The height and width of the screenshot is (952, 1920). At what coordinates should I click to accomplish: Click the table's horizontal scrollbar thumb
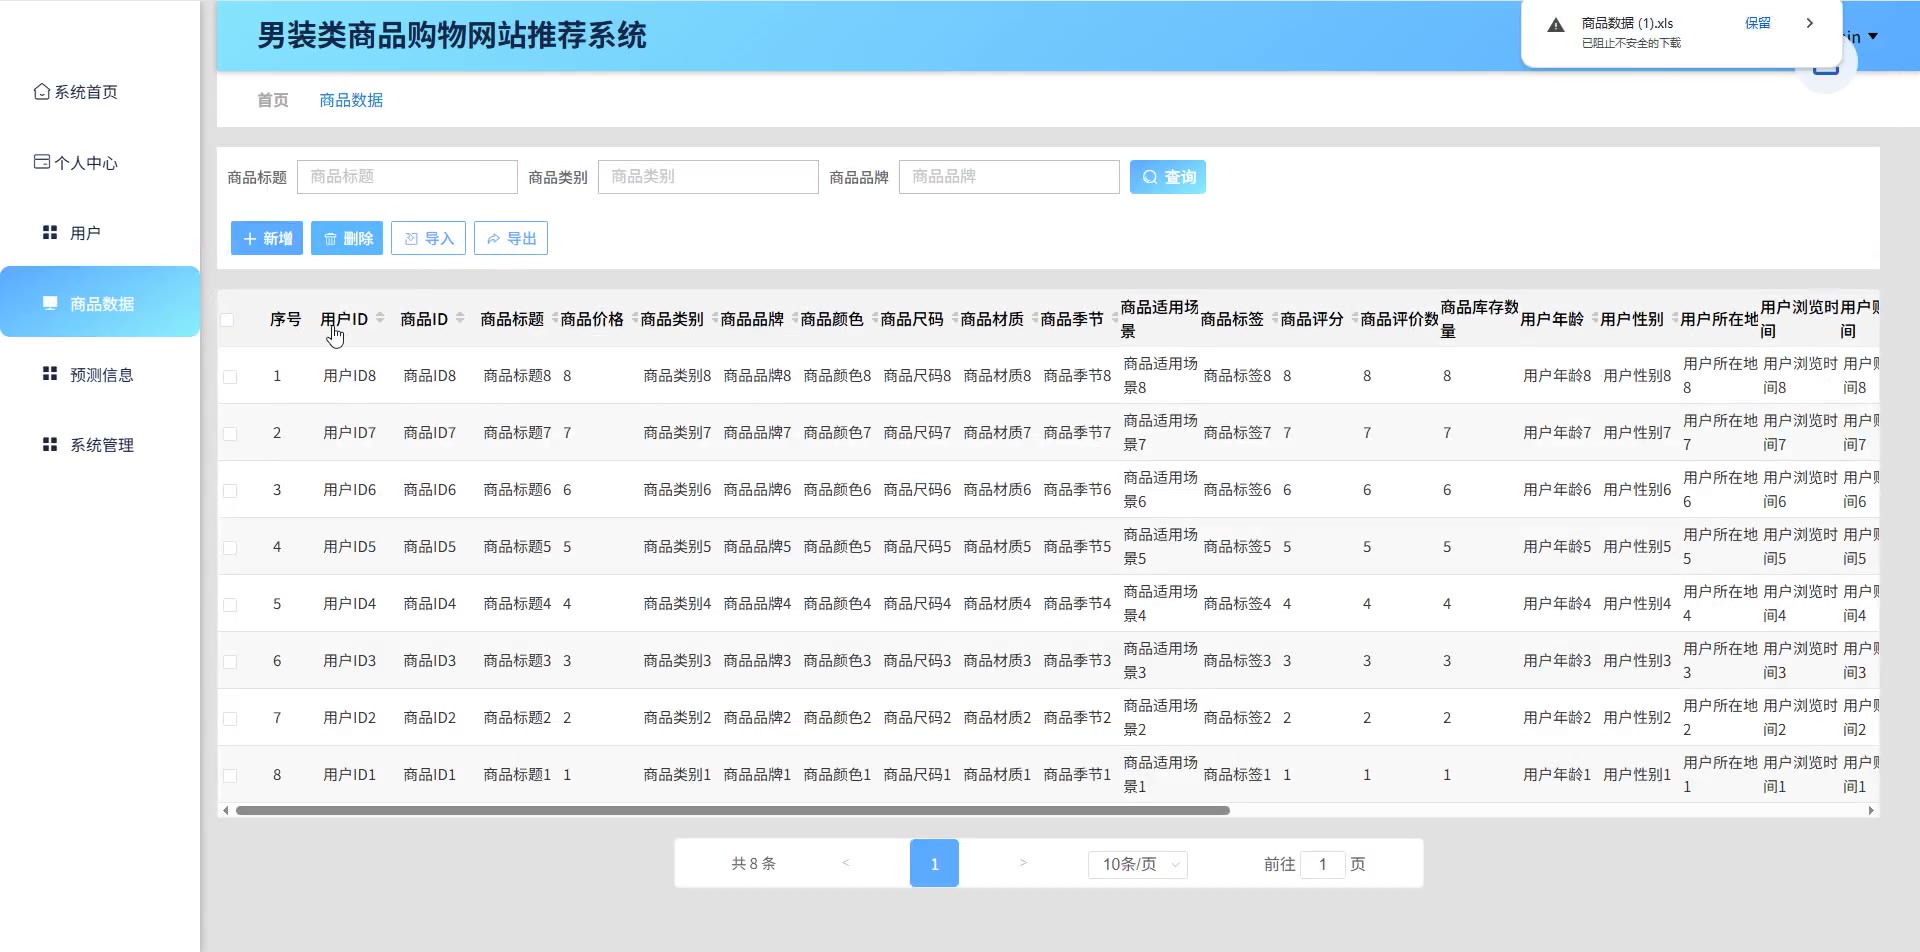pos(732,811)
